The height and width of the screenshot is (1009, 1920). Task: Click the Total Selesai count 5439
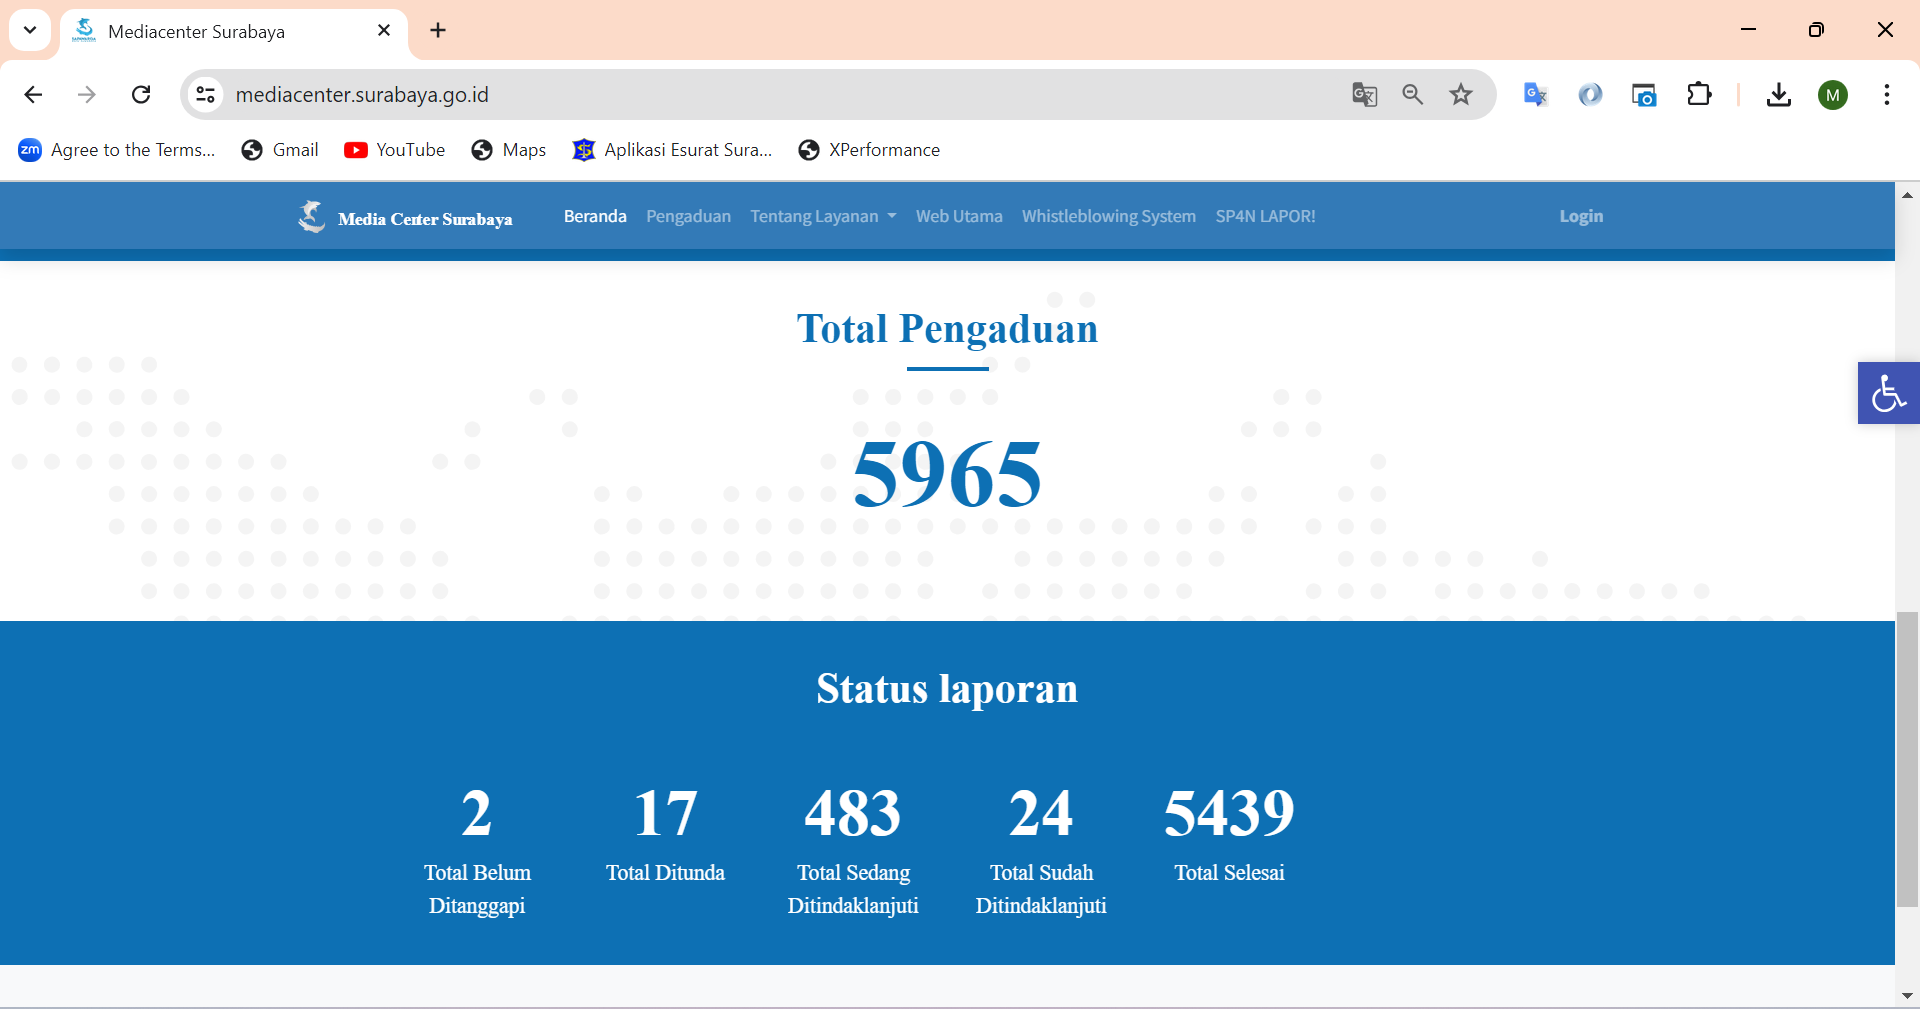tap(1229, 813)
